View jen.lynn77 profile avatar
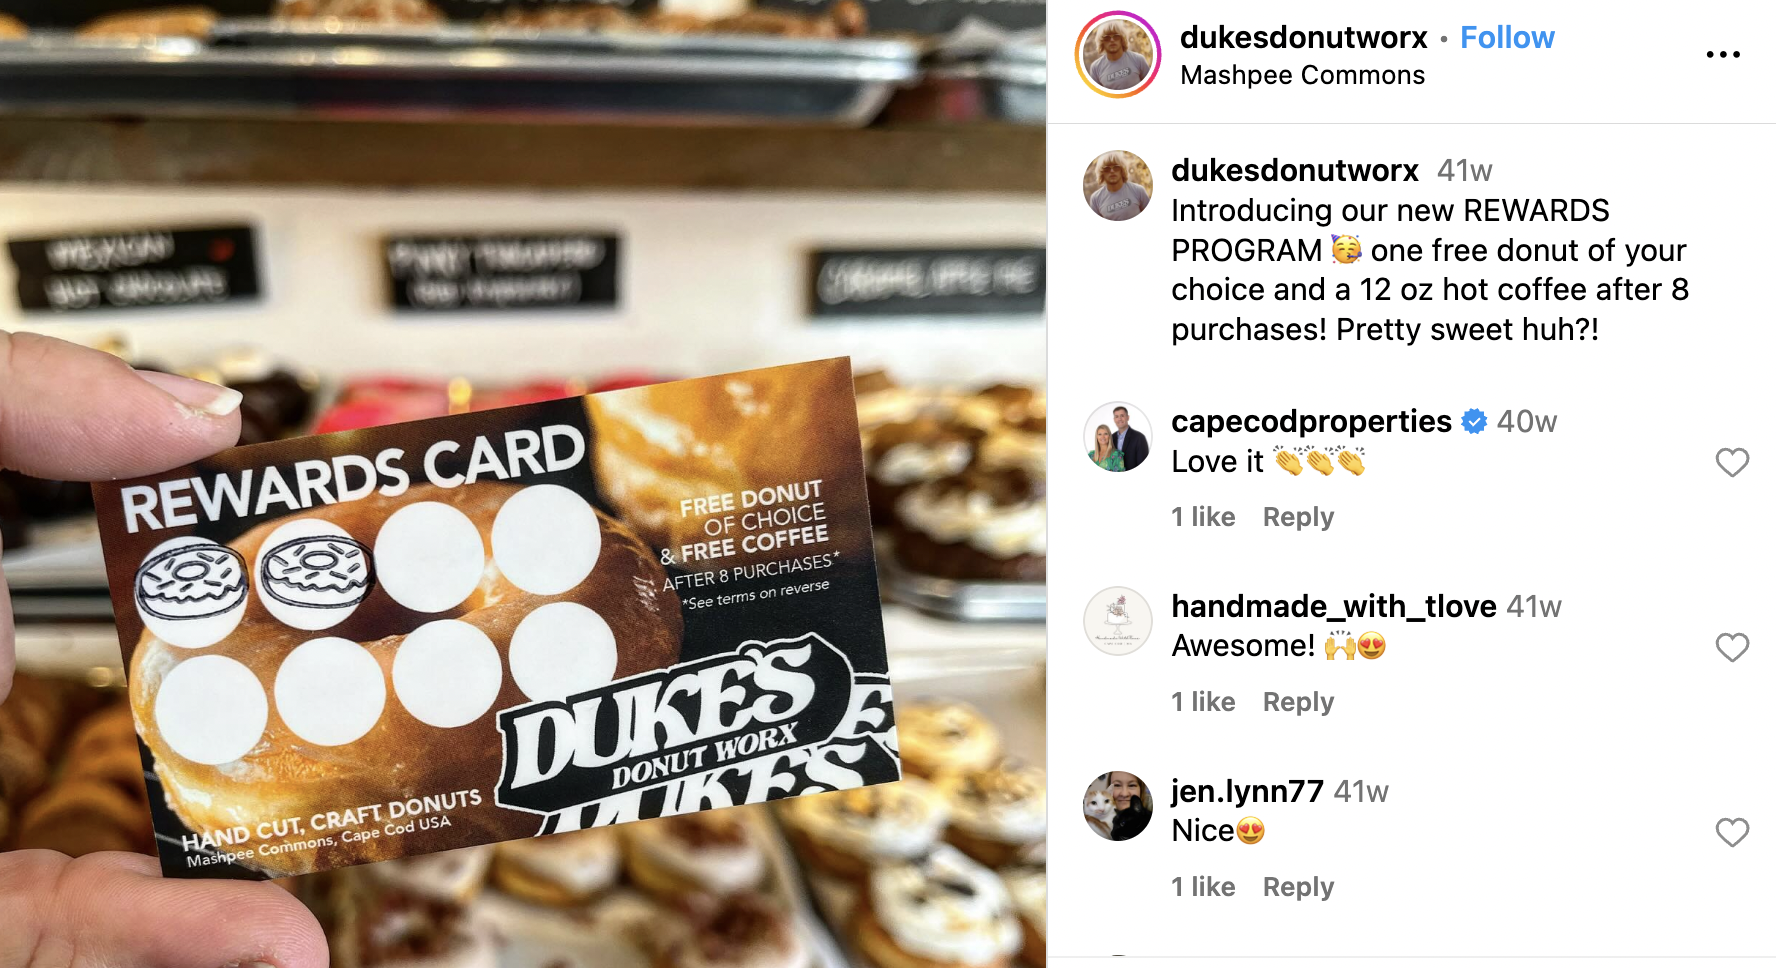The height and width of the screenshot is (968, 1776). click(x=1118, y=806)
